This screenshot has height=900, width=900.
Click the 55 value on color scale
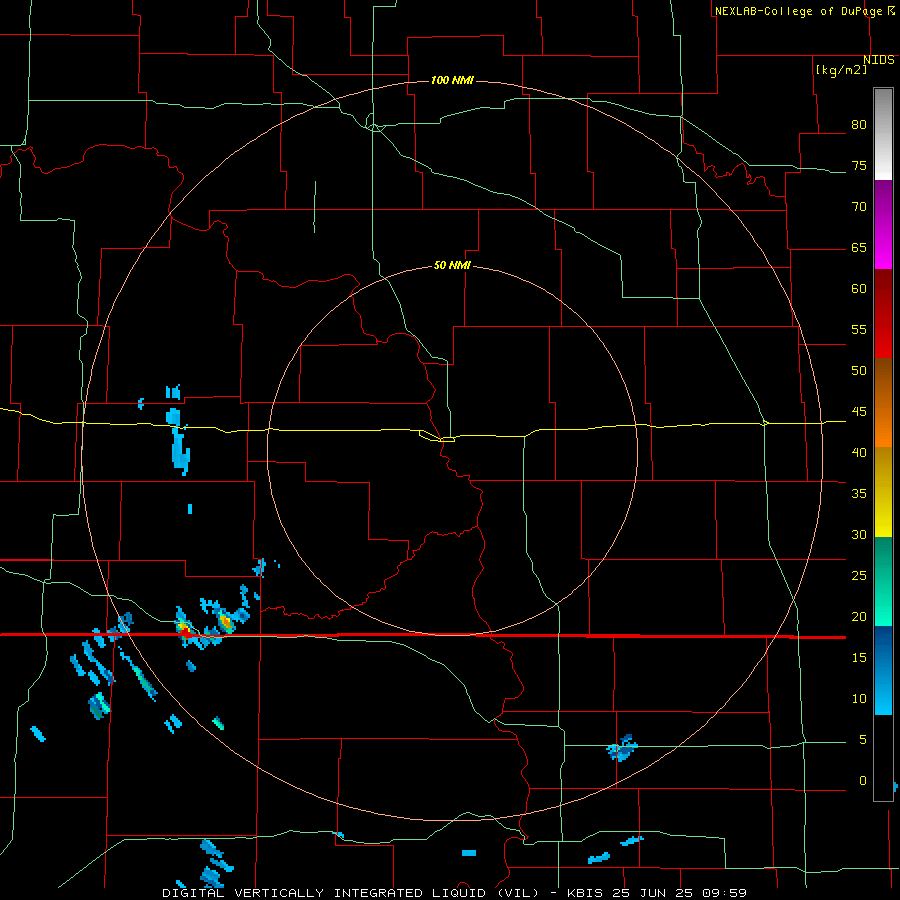[x=859, y=329]
